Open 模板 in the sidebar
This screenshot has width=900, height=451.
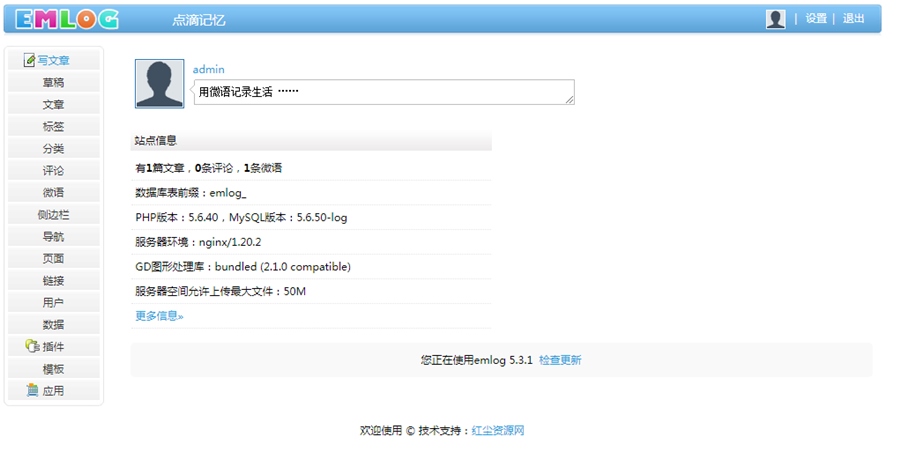click(53, 368)
